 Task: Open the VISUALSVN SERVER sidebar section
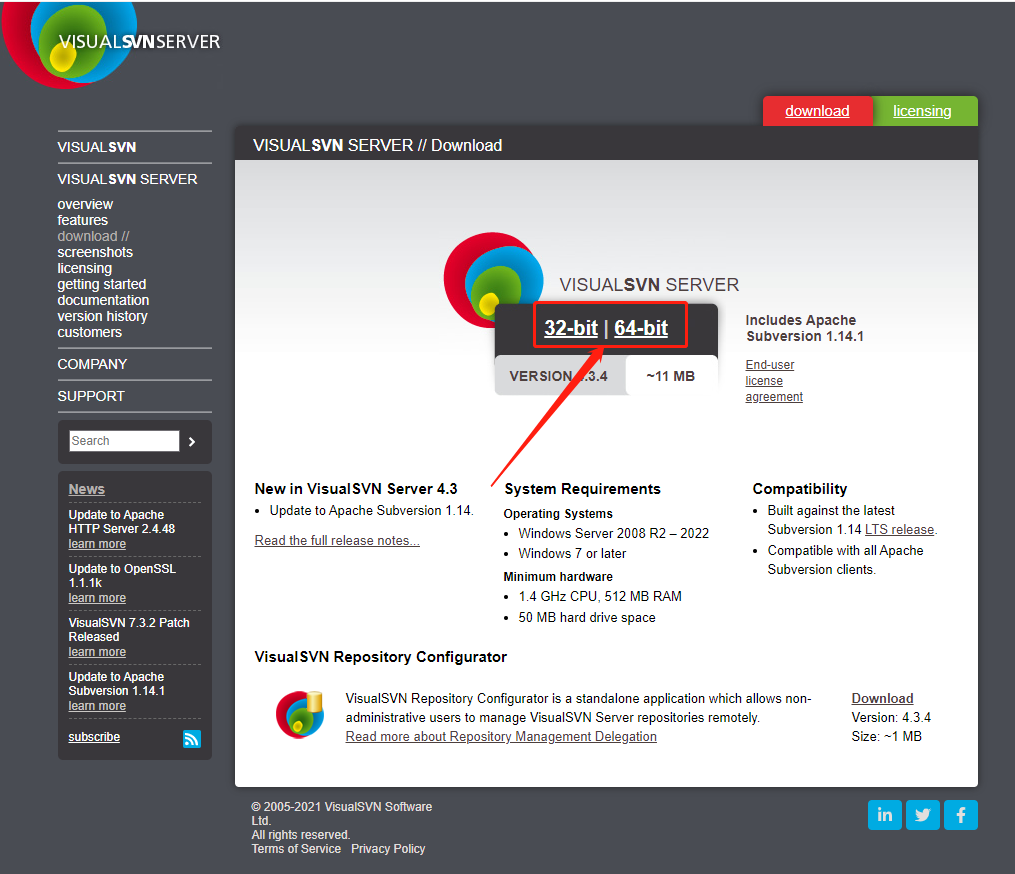pyautogui.click(x=128, y=179)
